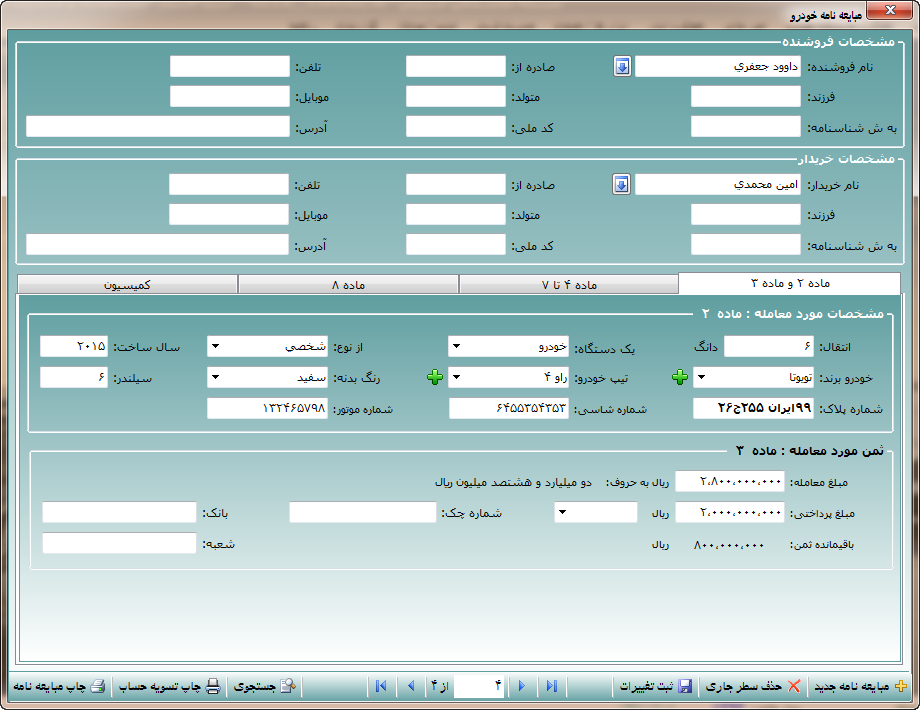
Task: Add new car brand with green plus
Action: click(680, 378)
